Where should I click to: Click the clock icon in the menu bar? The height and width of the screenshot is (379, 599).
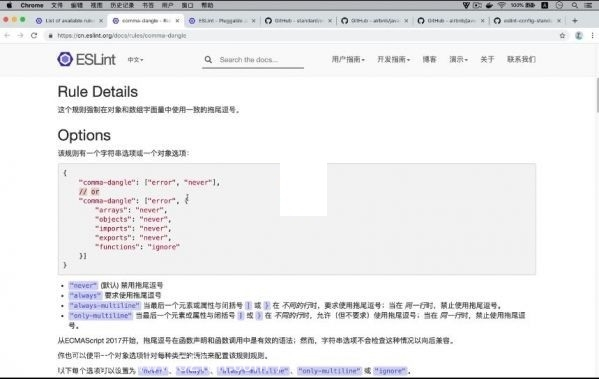[559, 5]
